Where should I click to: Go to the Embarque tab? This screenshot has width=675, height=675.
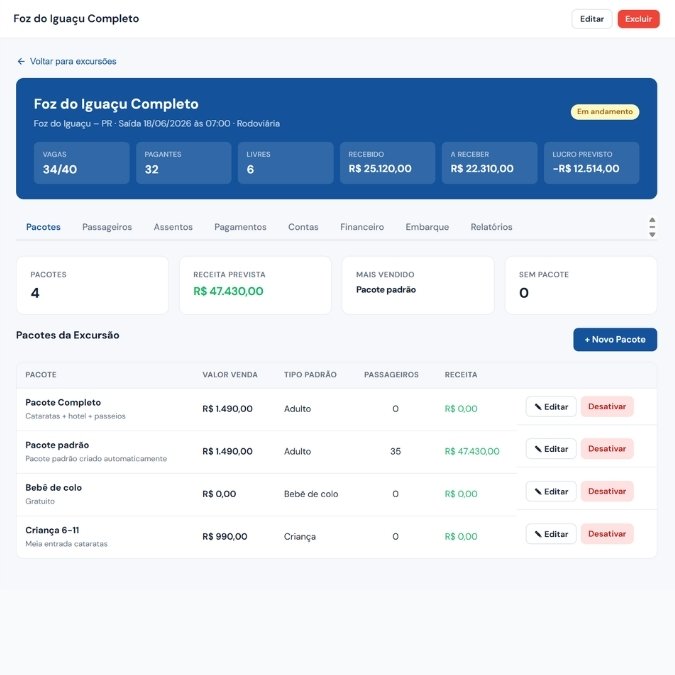tap(427, 227)
